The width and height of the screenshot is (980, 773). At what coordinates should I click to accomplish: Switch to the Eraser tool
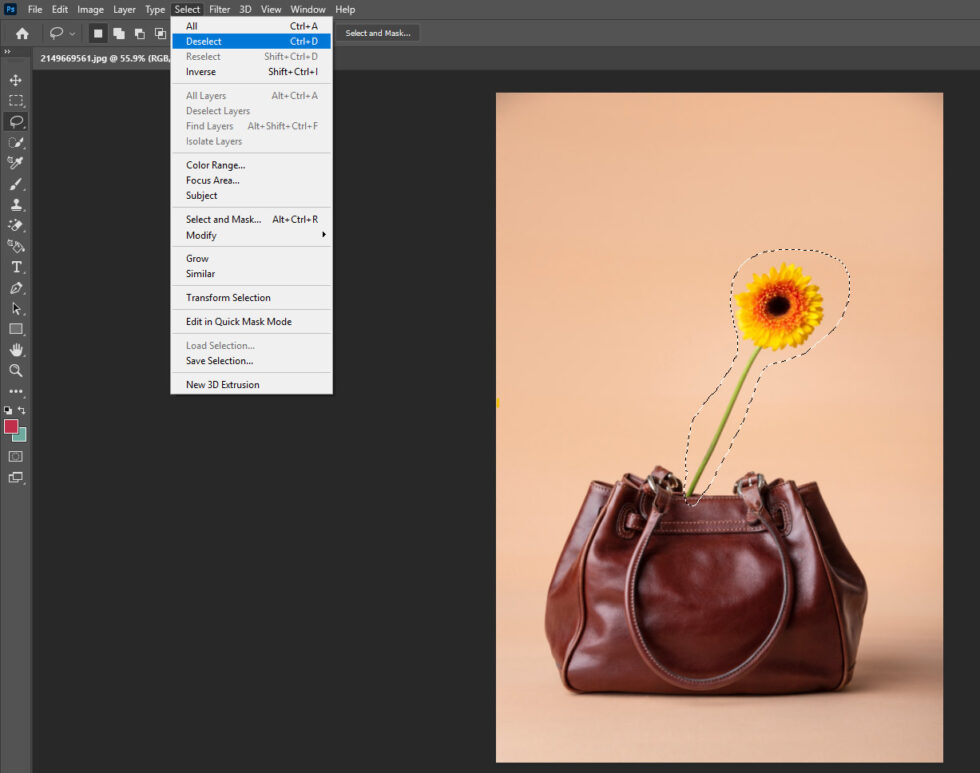click(x=15, y=225)
